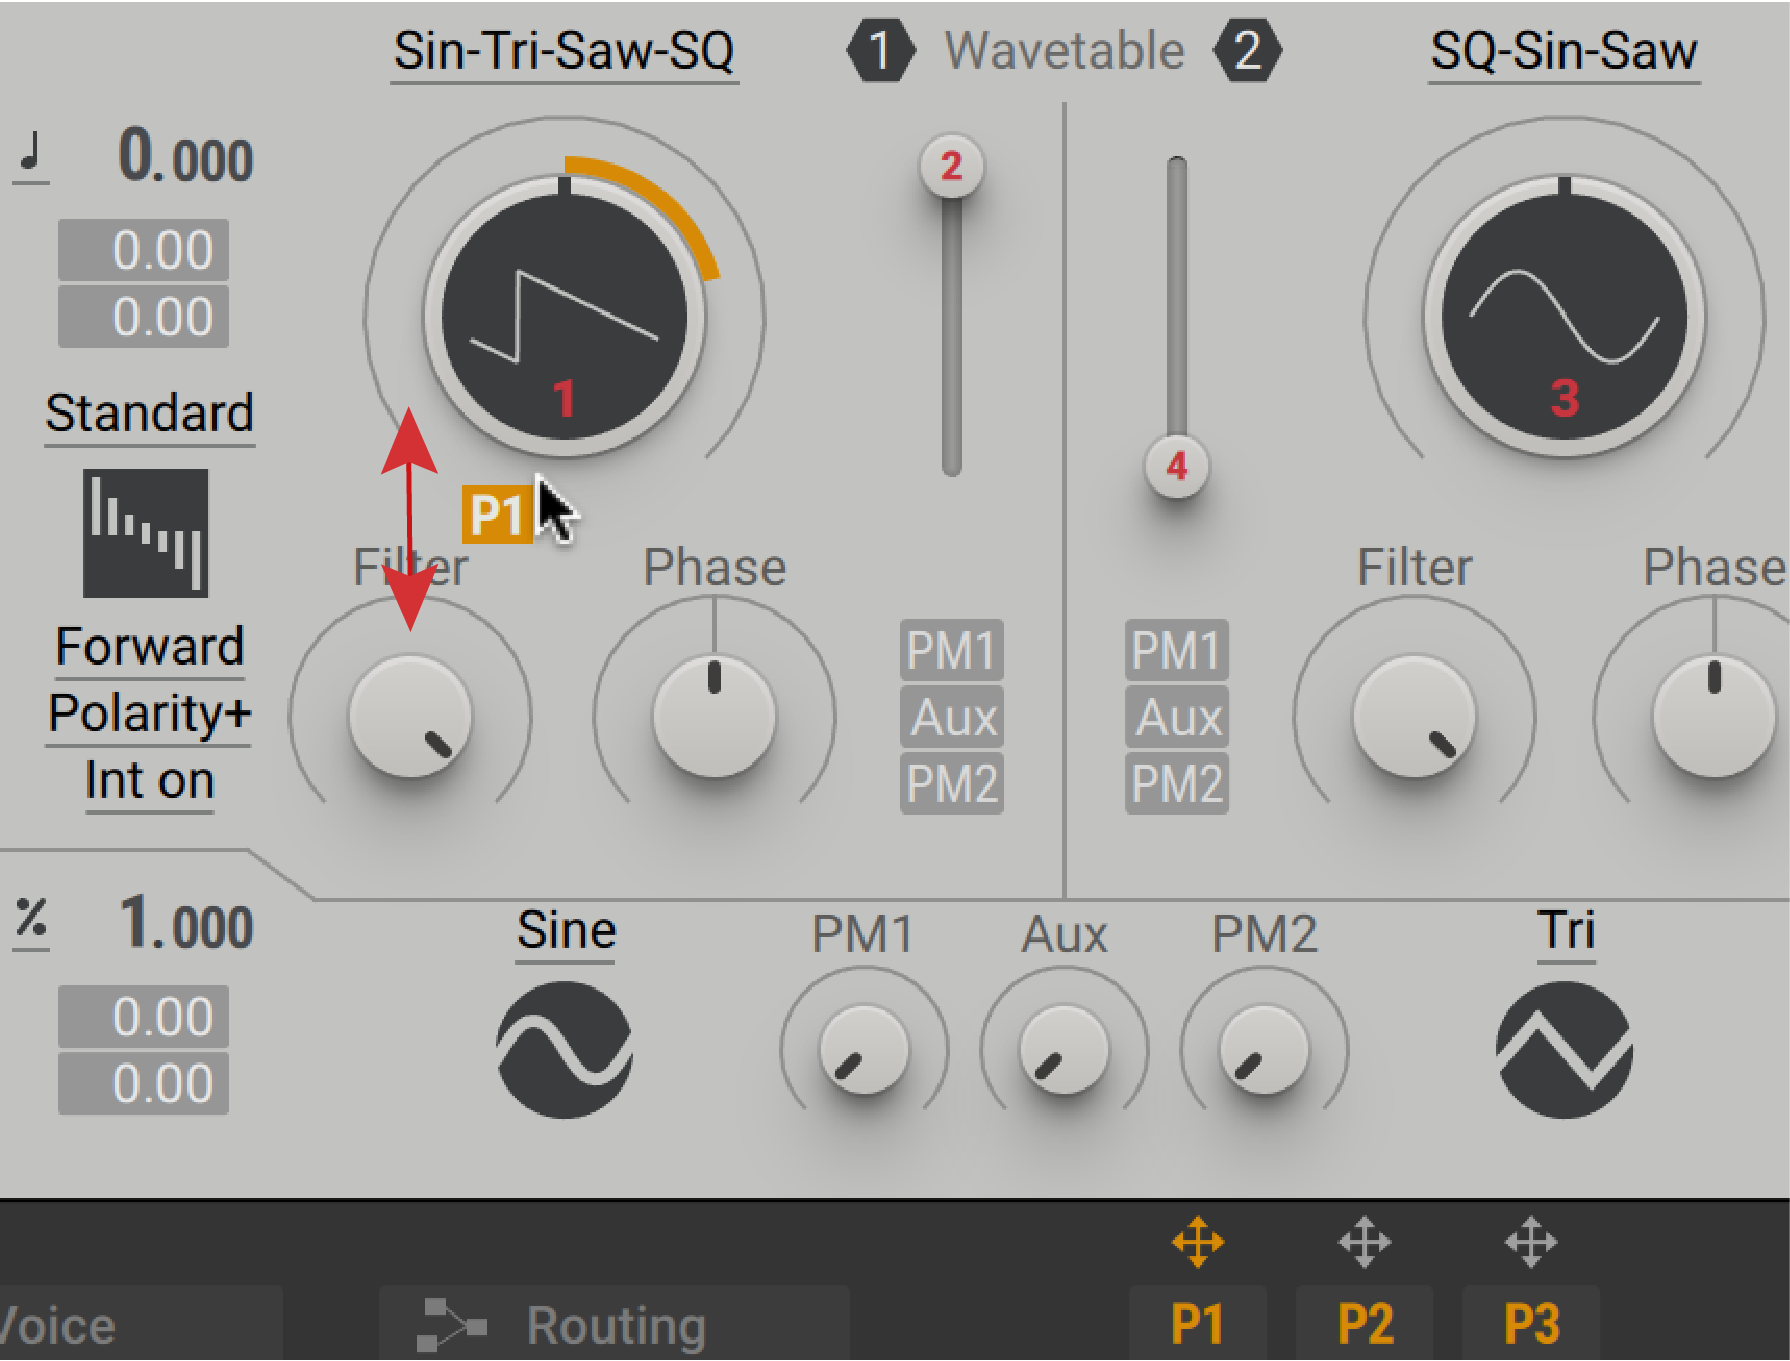Click the move handle above P1
Screen dimensions: 1790x1361
(1197, 1243)
